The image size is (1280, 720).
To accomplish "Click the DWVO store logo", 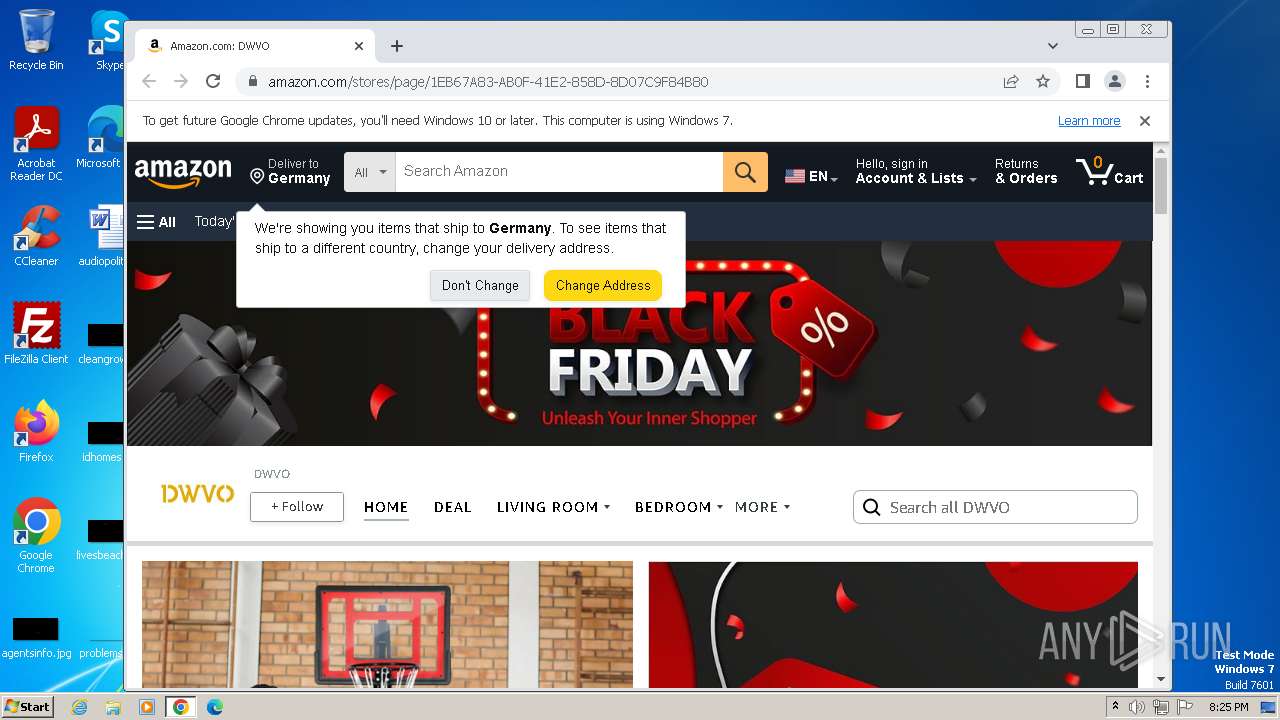I will [x=197, y=493].
